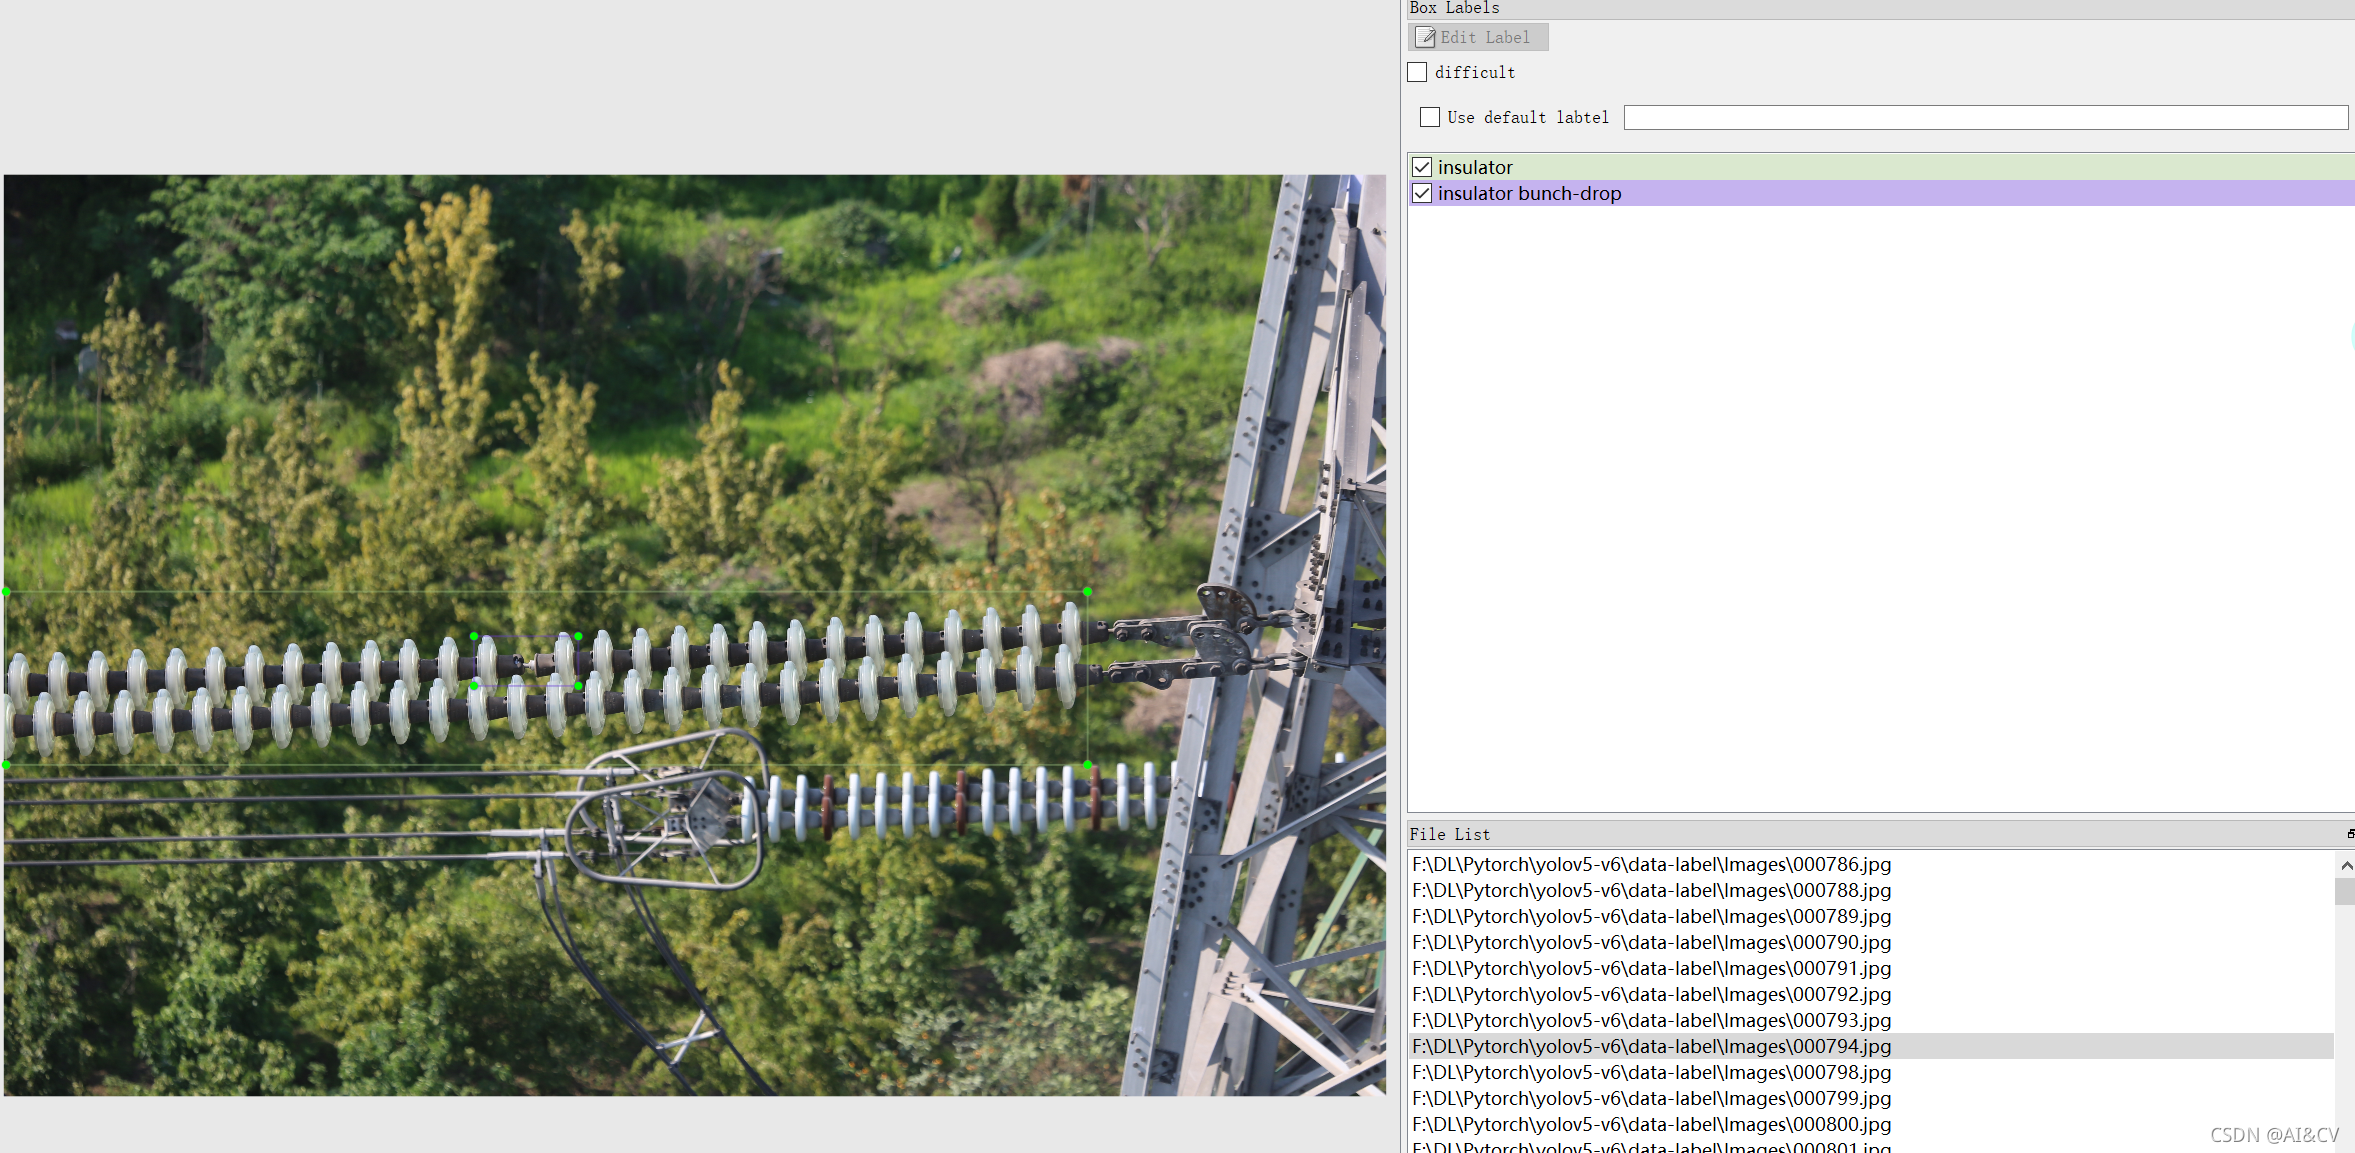Enable the difficult checkbox
The width and height of the screenshot is (2355, 1153).
(1417, 72)
